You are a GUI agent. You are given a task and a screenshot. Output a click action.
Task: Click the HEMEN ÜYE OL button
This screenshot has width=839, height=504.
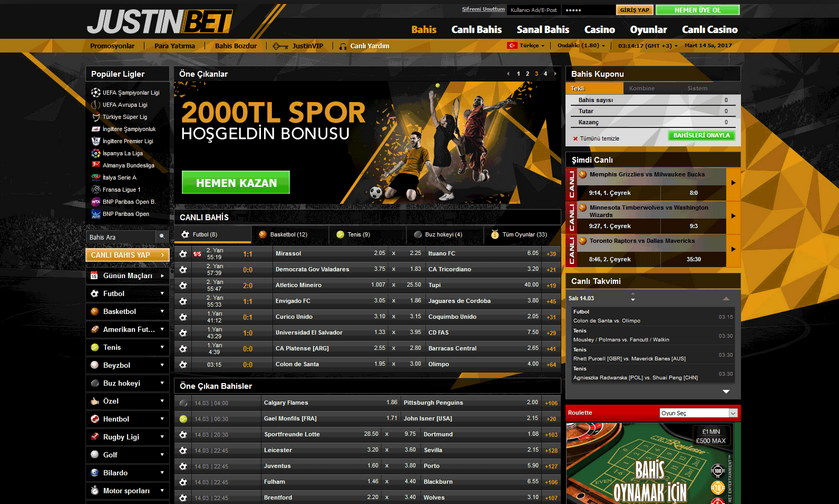tap(698, 10)
